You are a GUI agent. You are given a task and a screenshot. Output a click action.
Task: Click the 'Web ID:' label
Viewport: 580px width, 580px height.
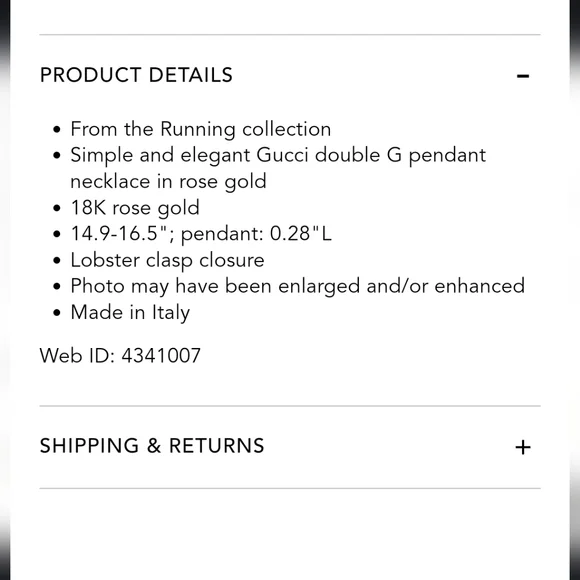77,355
